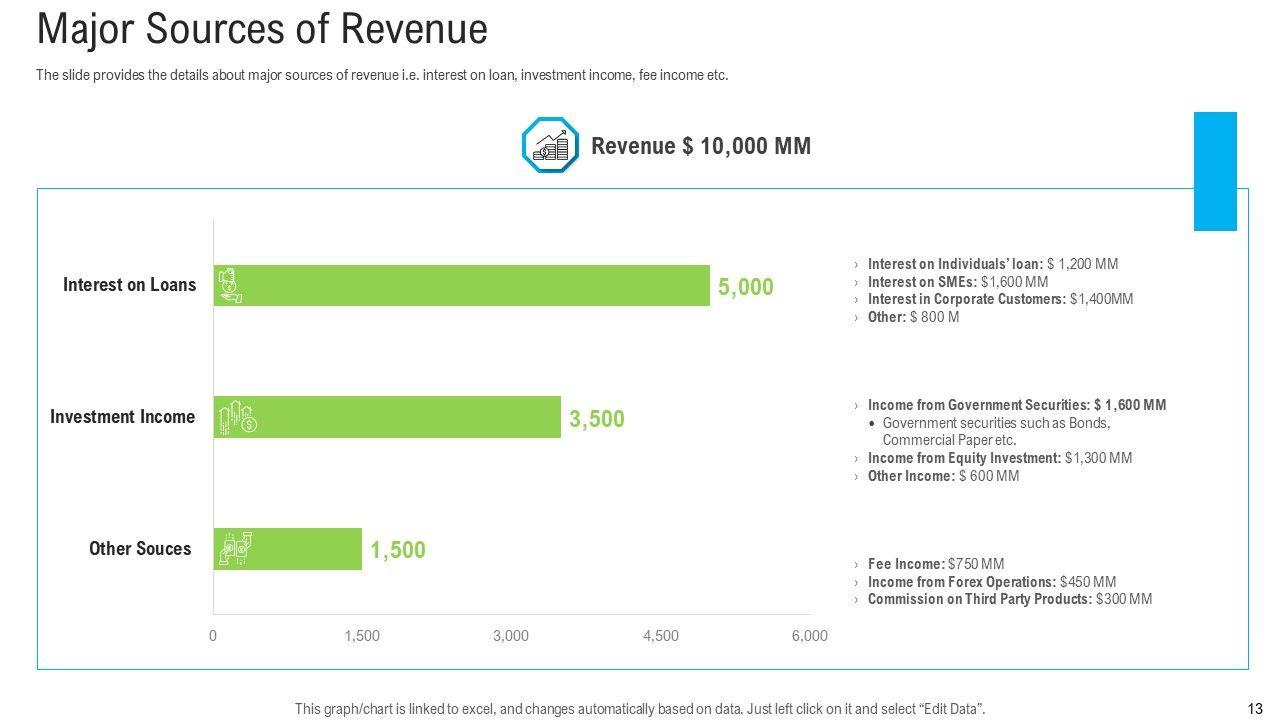Click the slide number 13

pos(1255,709)
